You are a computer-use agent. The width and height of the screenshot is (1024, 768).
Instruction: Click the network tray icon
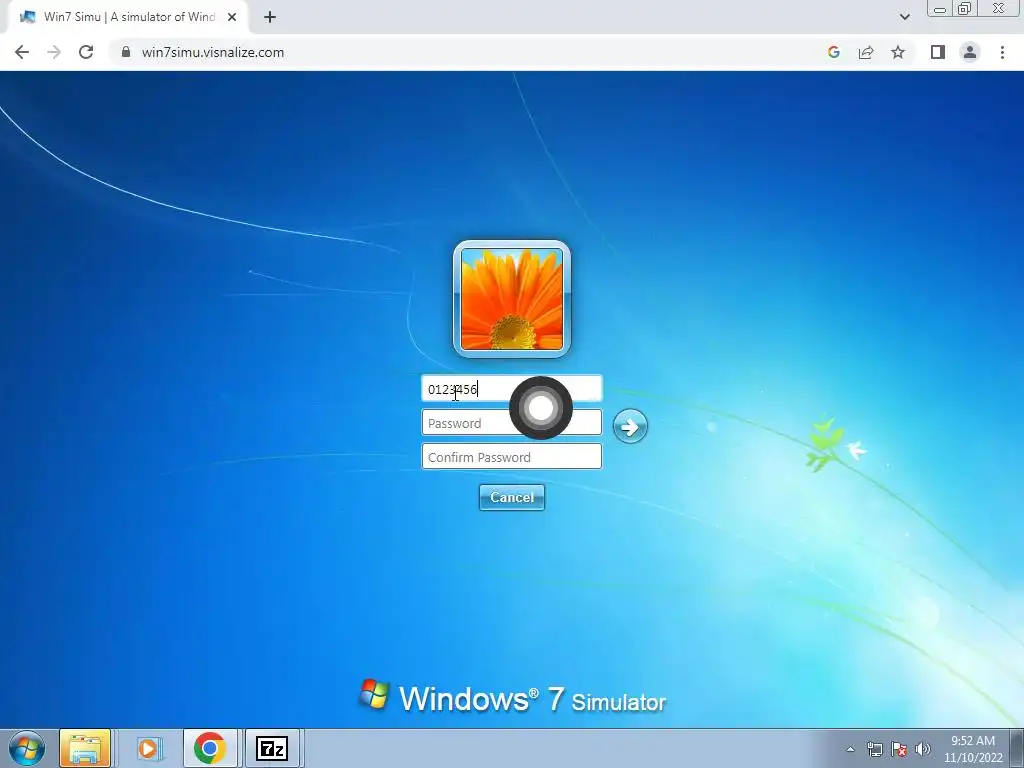874,749
